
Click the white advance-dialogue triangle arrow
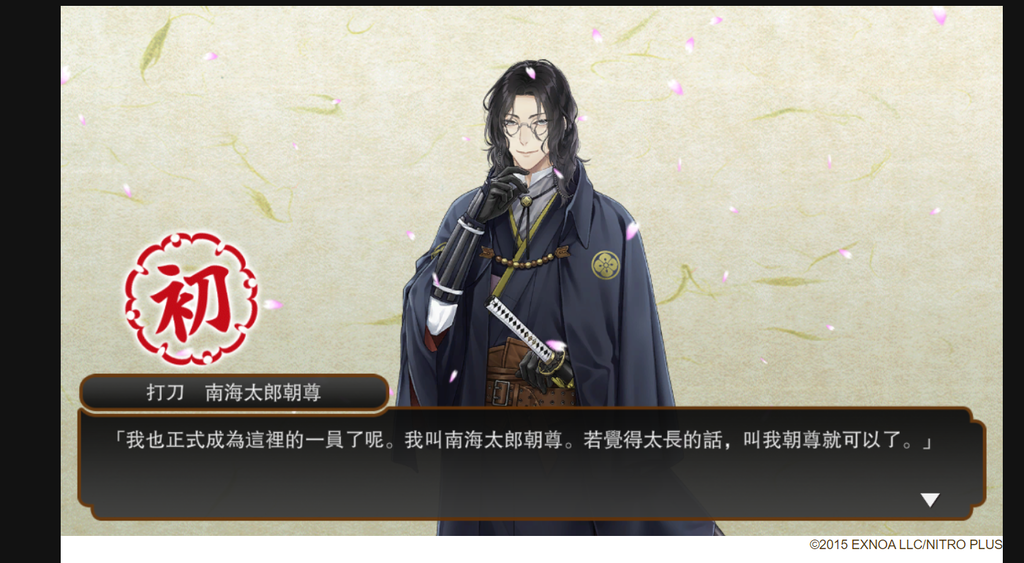pyautogui.click(x=929, y=500)
